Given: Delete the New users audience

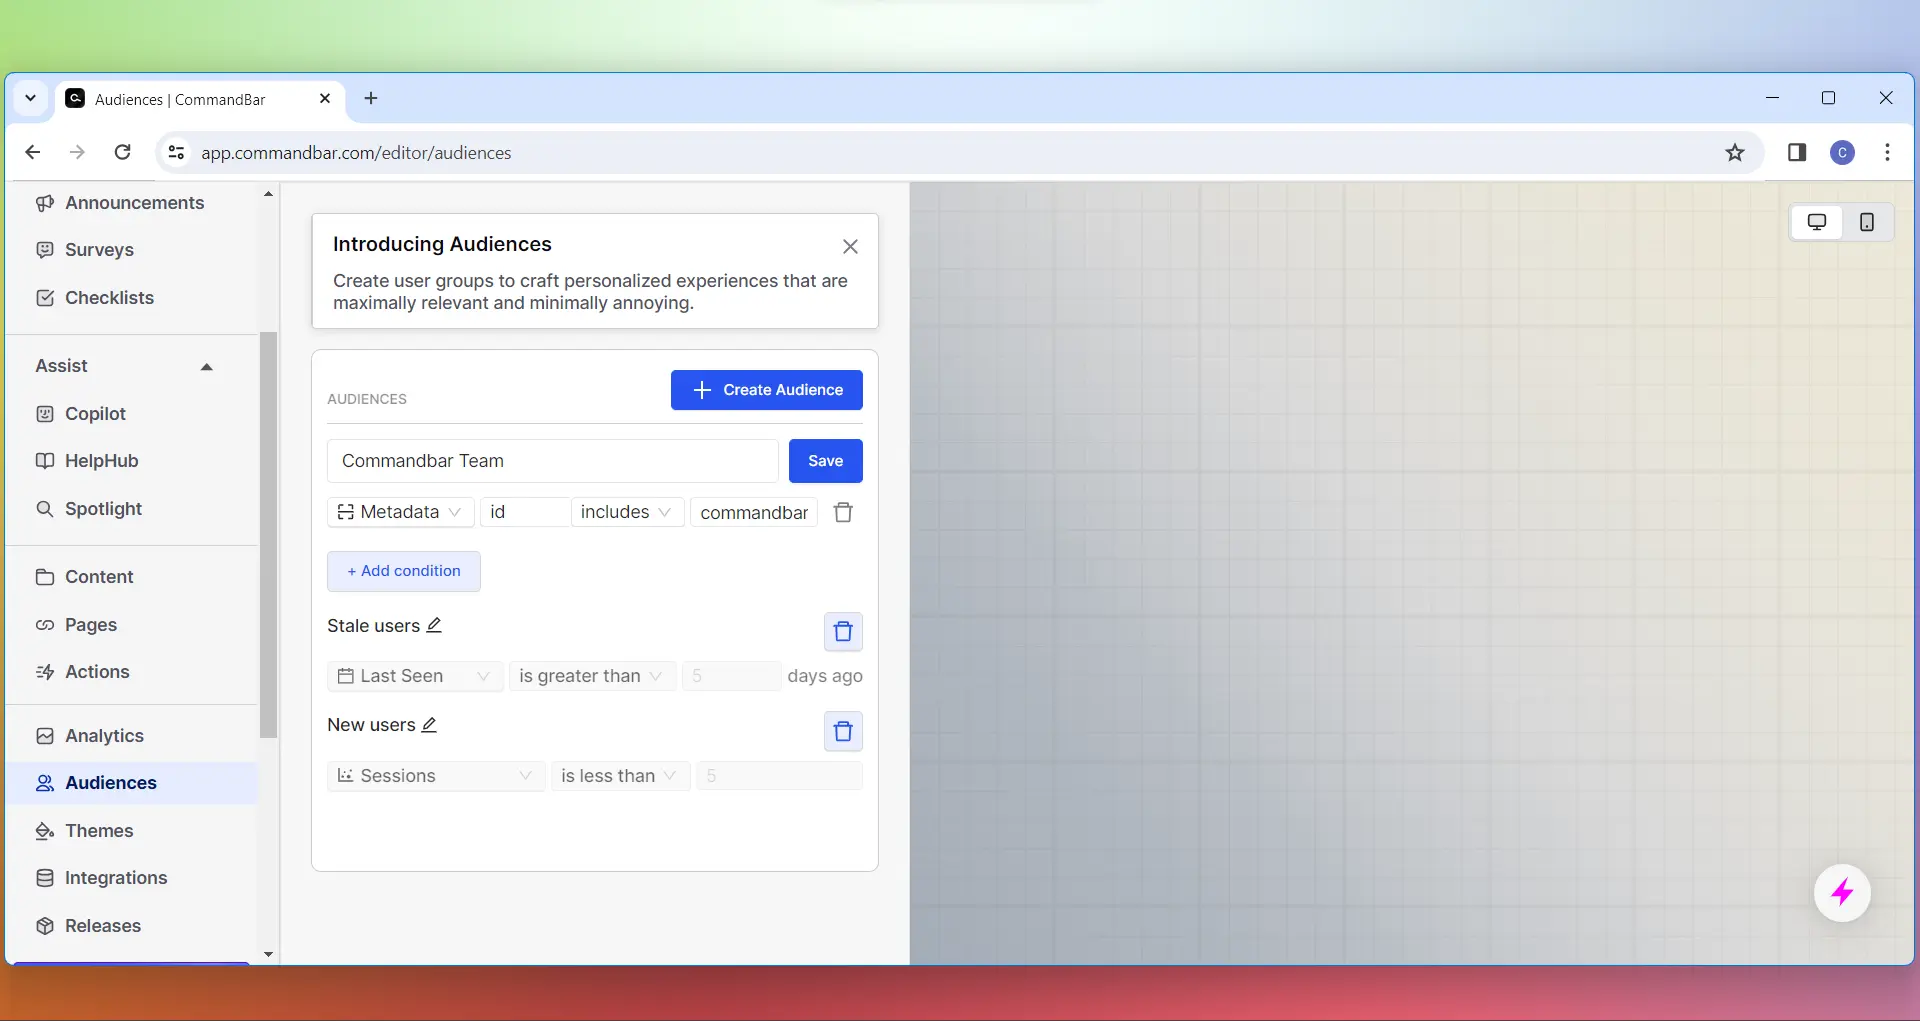Looking at the screenshot, I should (x=842, y=731).
